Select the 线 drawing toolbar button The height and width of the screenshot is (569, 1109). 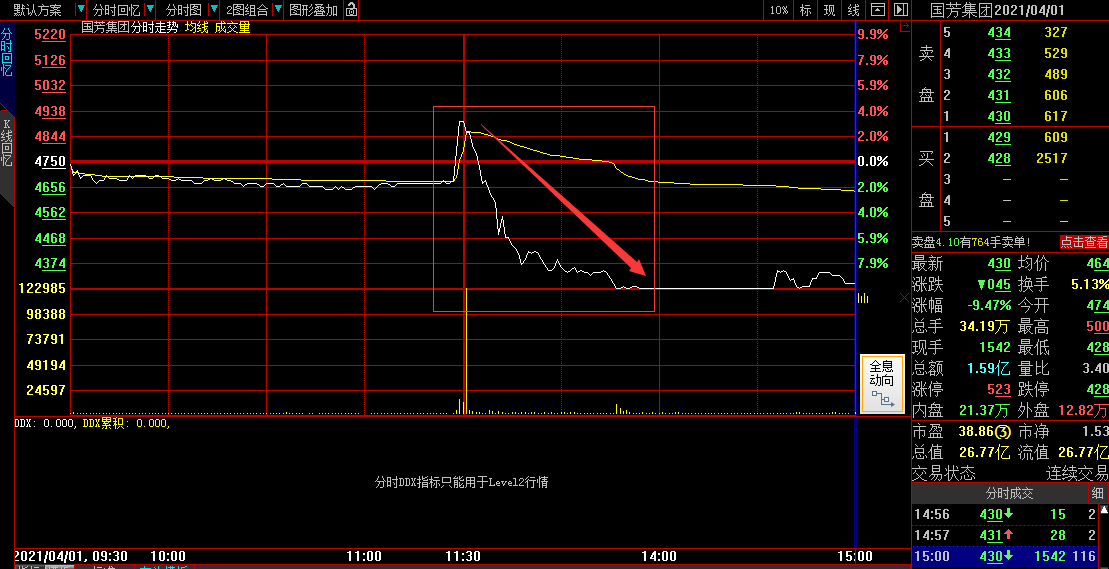pos(853,10)
